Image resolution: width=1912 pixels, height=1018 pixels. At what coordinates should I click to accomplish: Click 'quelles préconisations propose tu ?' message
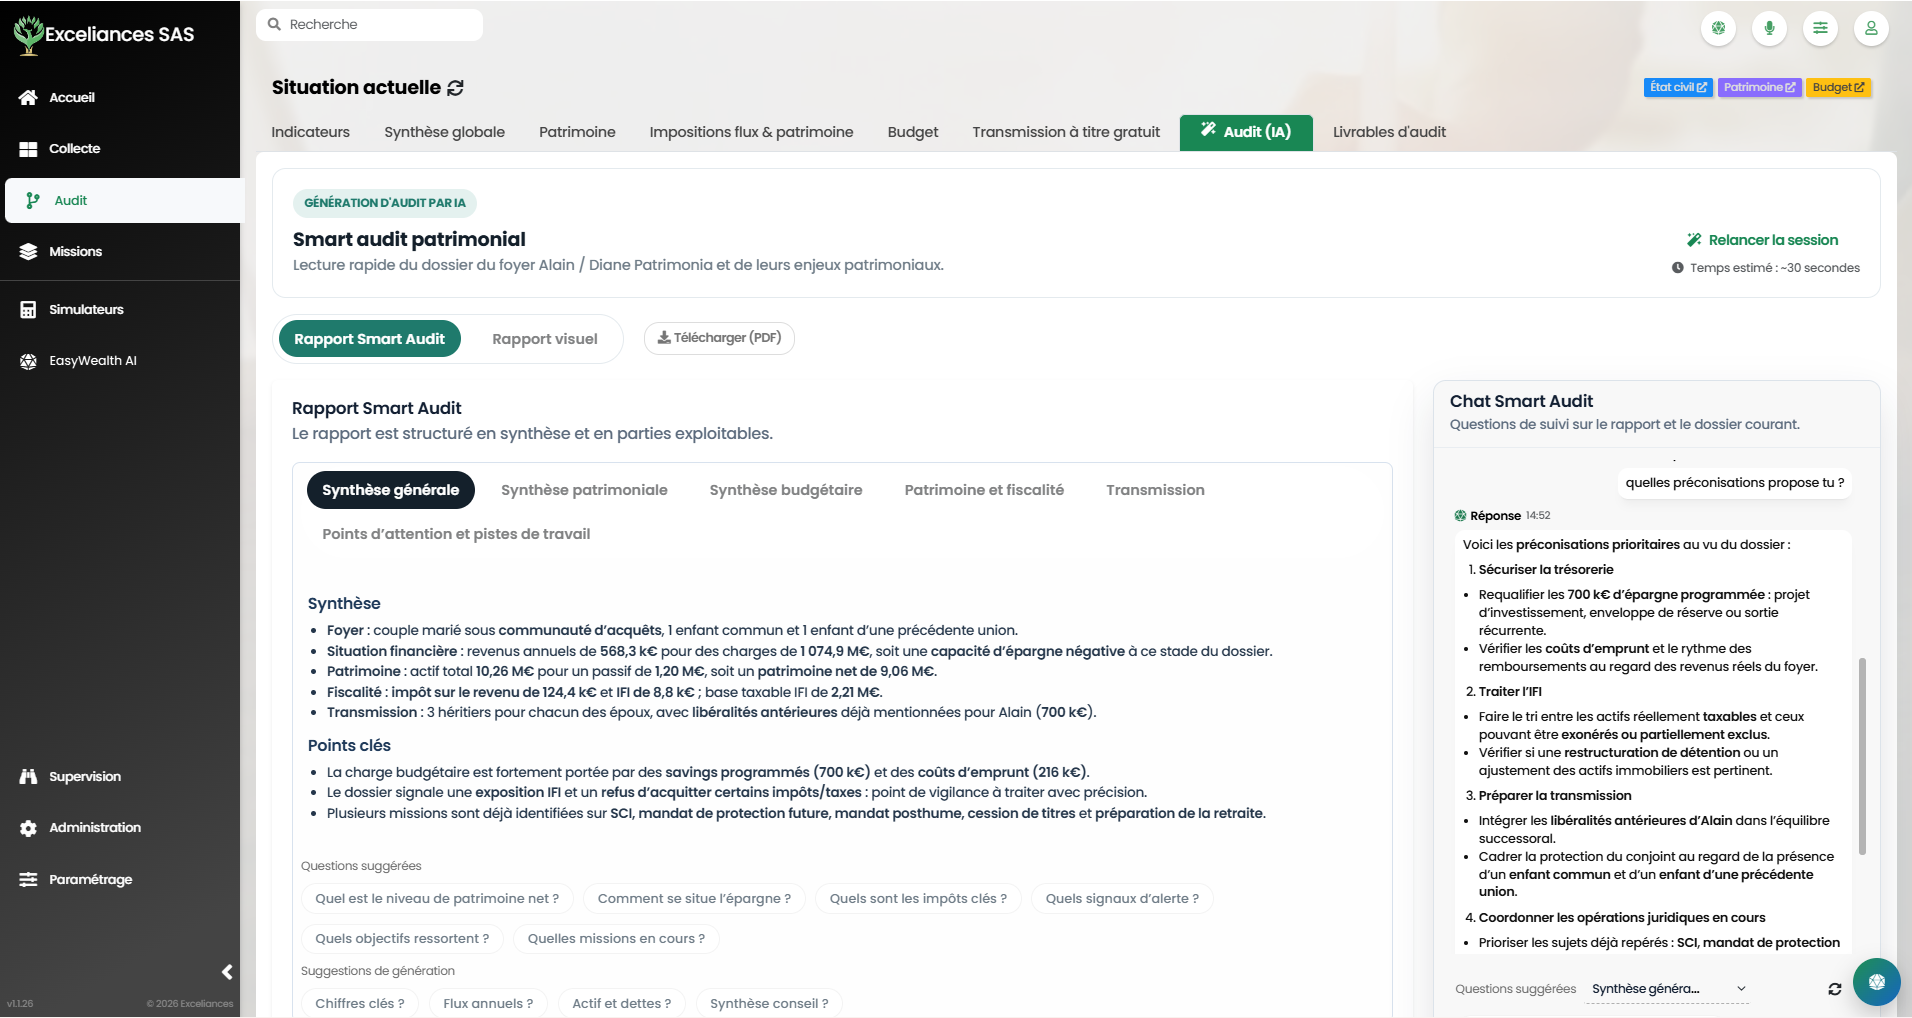(1734, 483)
